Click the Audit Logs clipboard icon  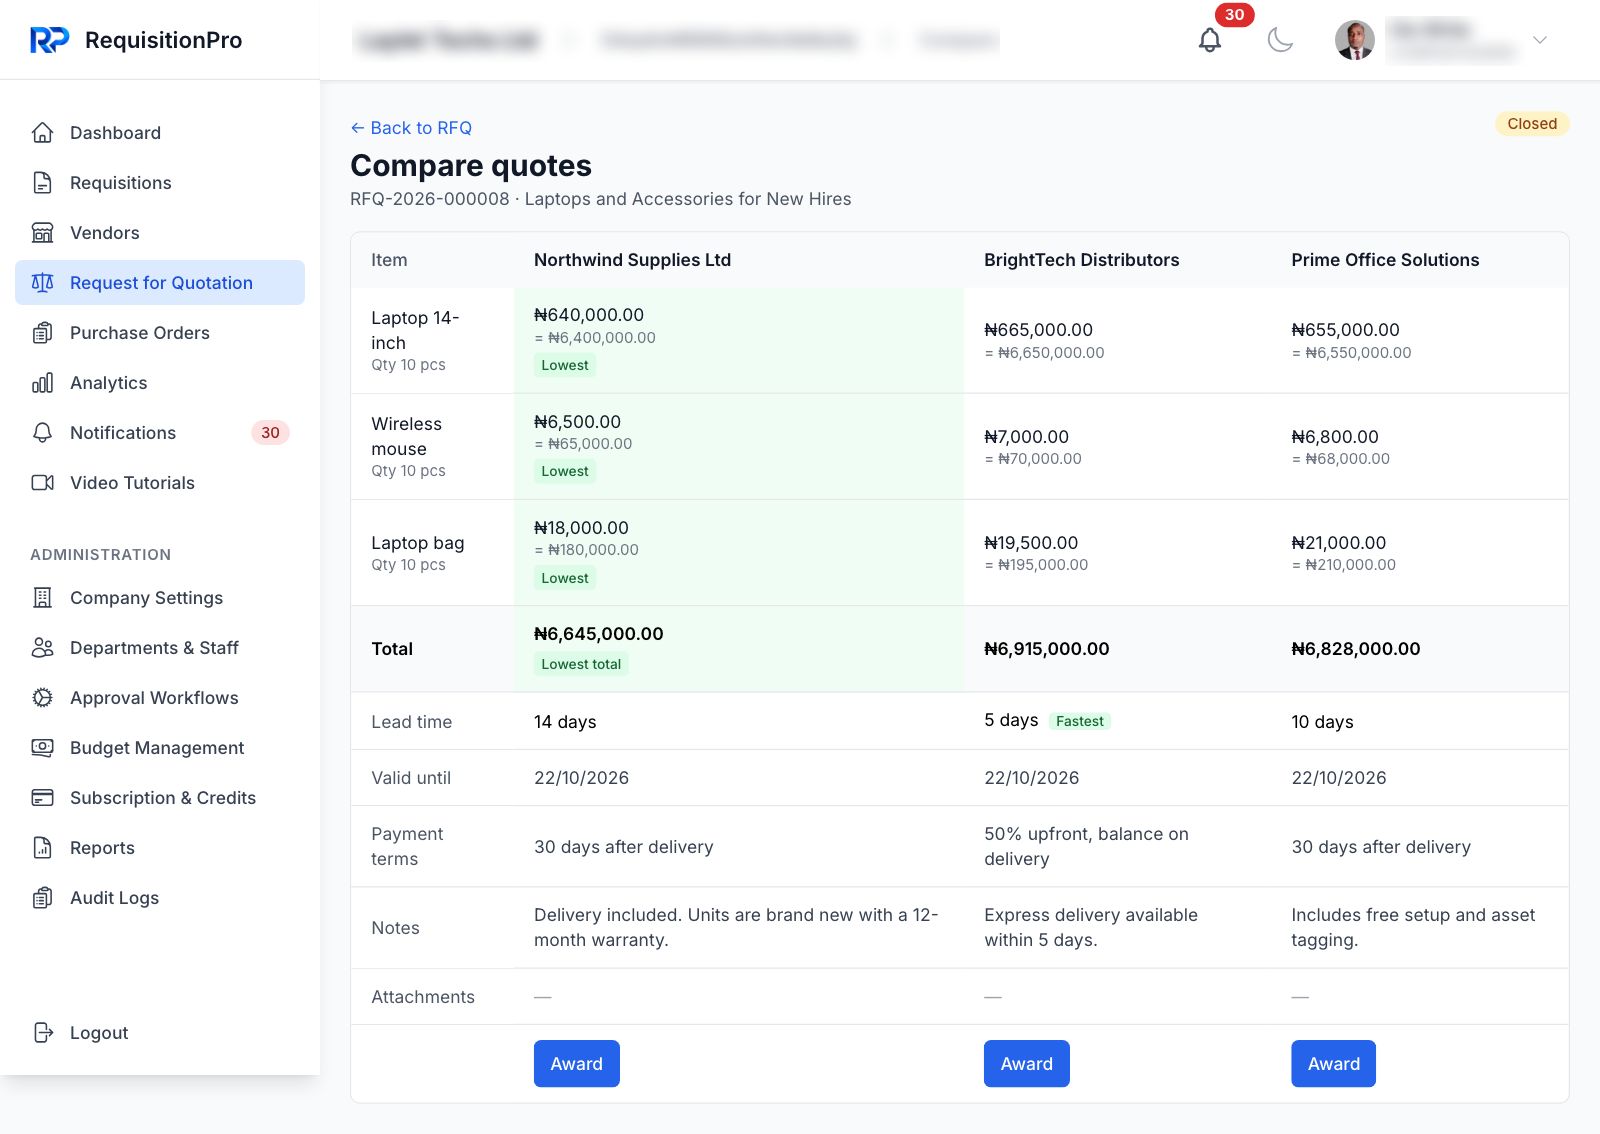42,898
